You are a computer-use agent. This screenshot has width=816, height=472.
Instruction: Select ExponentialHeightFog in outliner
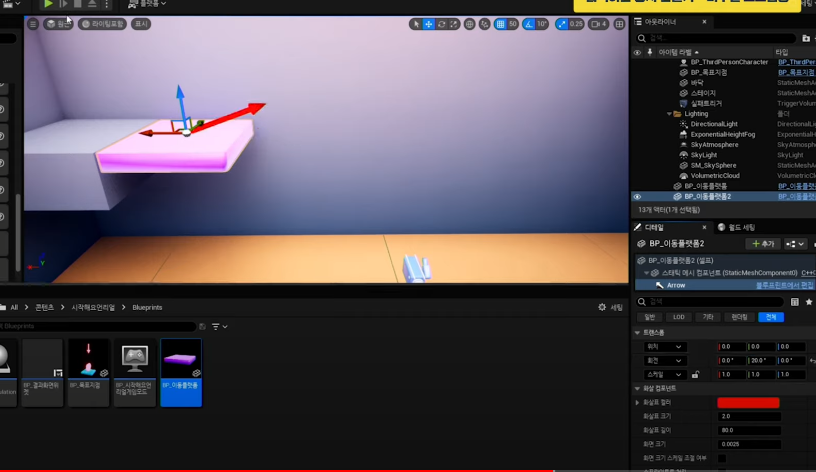(x=723, y=134)
